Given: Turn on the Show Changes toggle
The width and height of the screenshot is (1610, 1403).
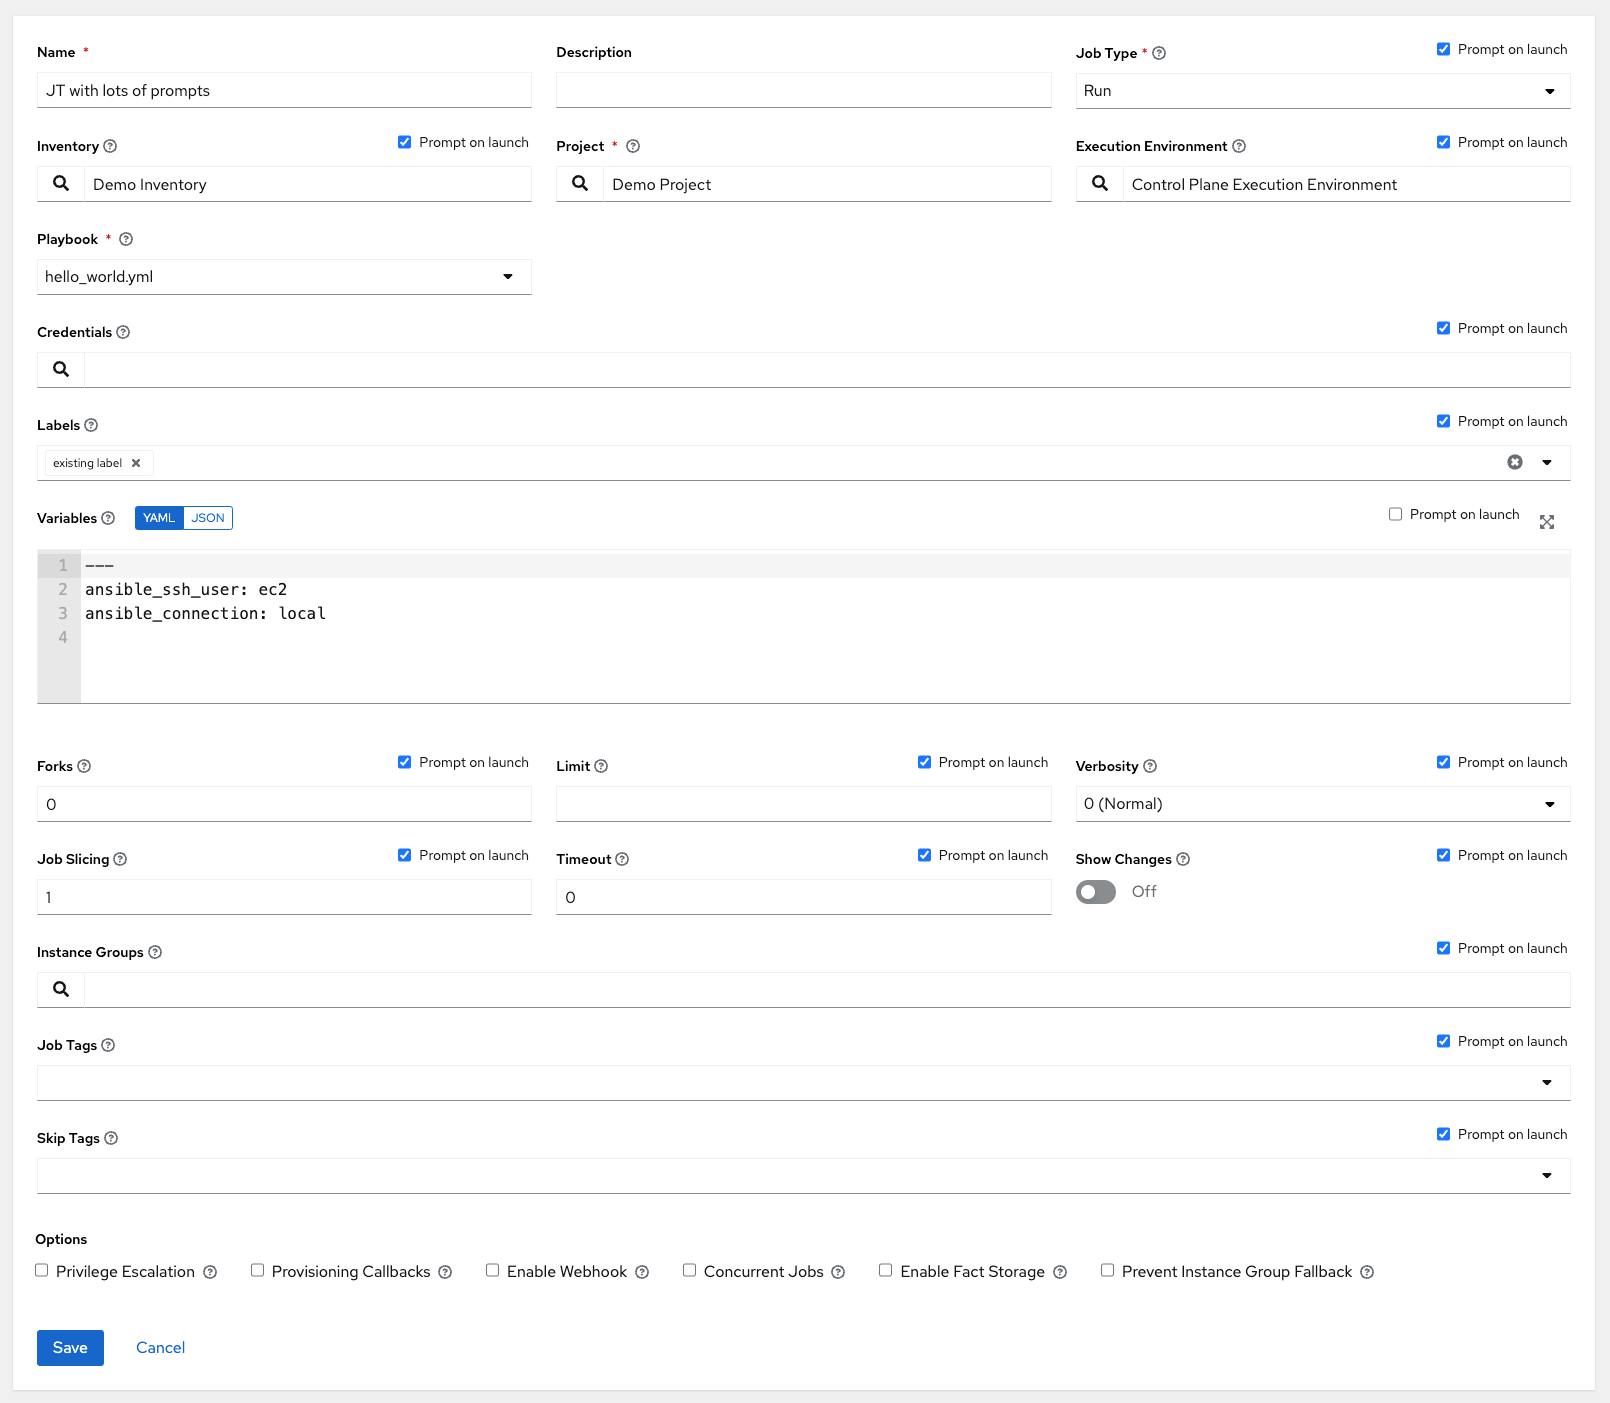Looking at the screenshot, I should (1095, 892).
